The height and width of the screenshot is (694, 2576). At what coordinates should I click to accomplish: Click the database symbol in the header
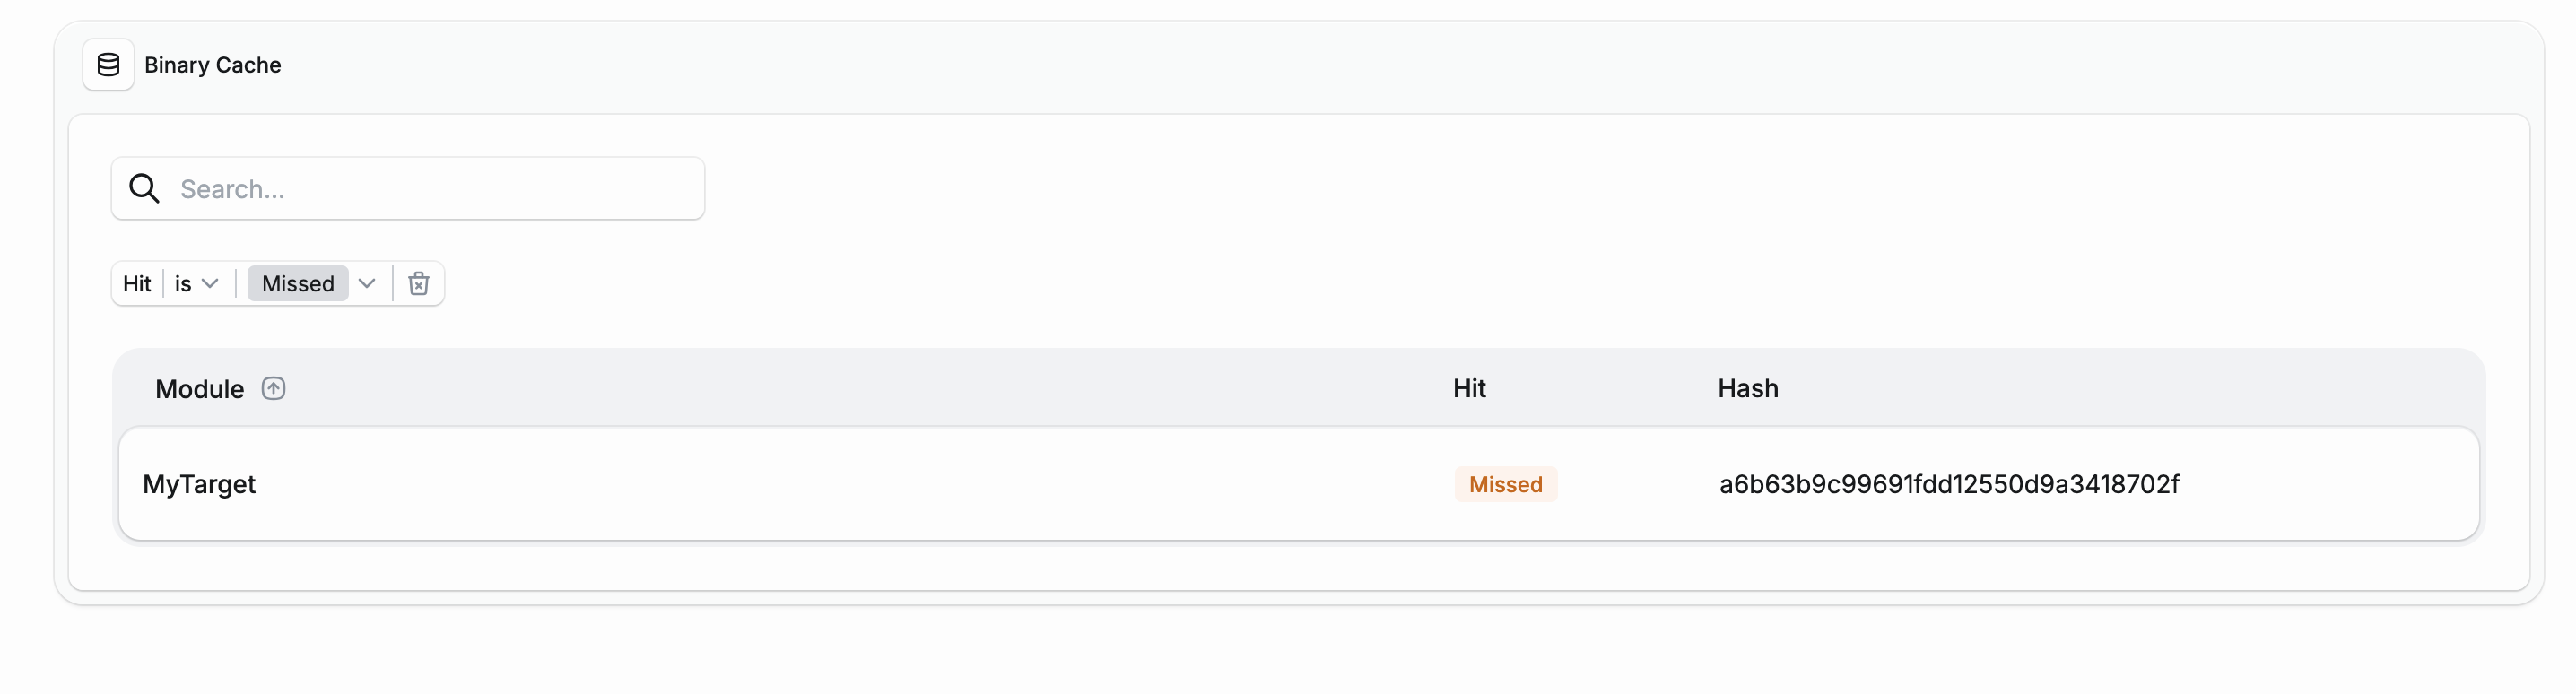coord(108,64)
